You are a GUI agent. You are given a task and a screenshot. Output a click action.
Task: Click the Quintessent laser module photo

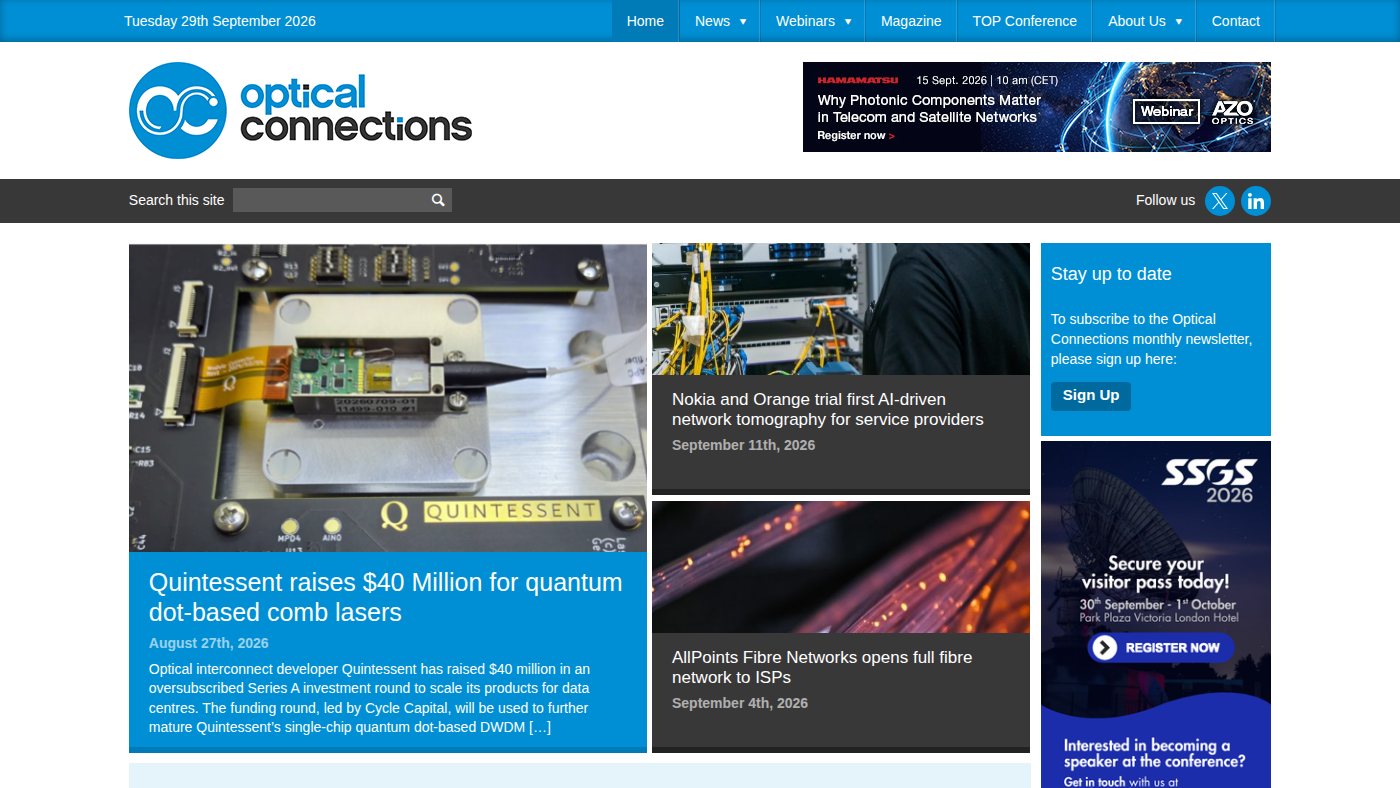pos(388,398)
